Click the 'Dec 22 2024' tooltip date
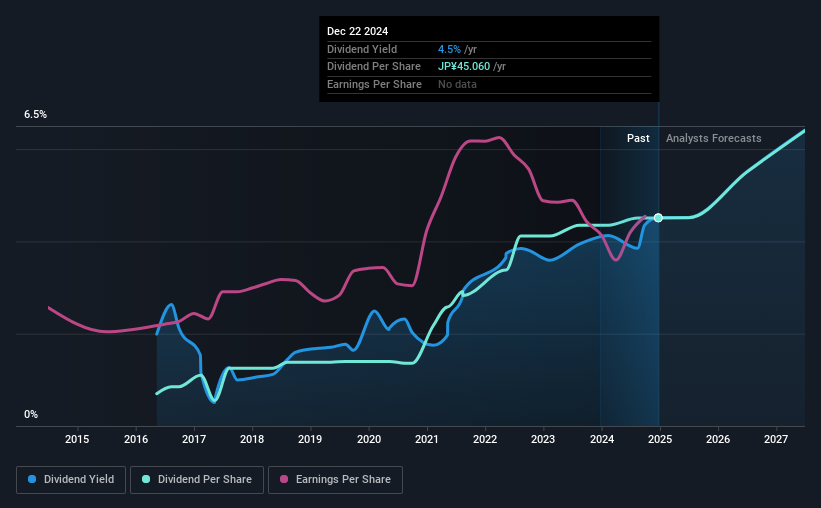 (358, 31)
